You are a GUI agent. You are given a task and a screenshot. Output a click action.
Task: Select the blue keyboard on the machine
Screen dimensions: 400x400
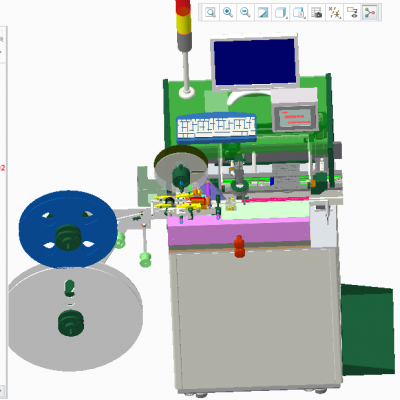[x=216, y=128]
